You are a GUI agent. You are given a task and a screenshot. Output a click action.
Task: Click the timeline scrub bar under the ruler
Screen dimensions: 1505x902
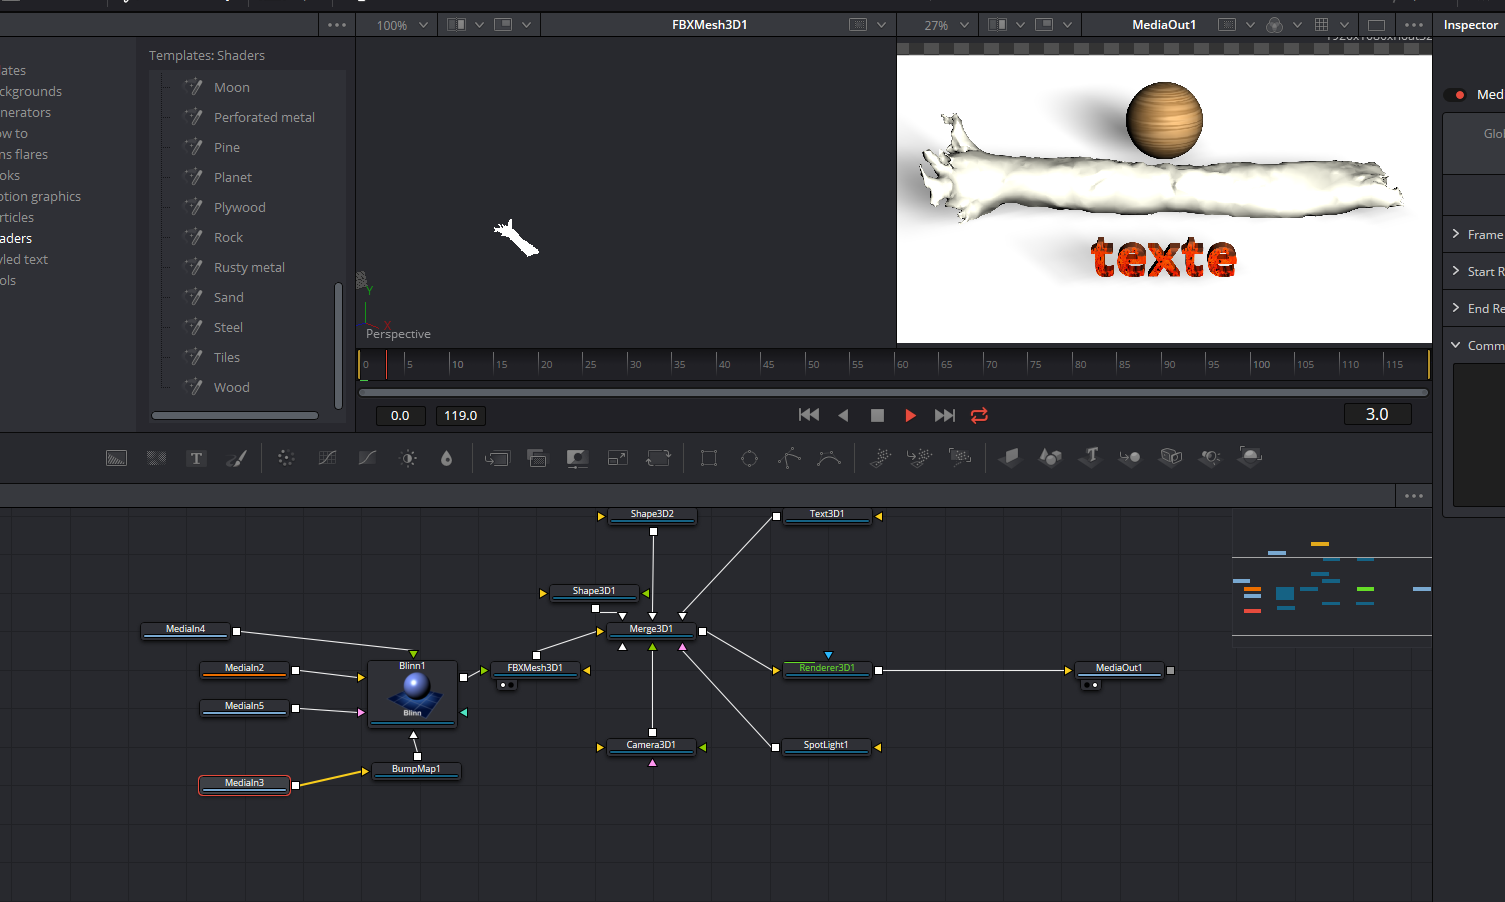point(893,392)
